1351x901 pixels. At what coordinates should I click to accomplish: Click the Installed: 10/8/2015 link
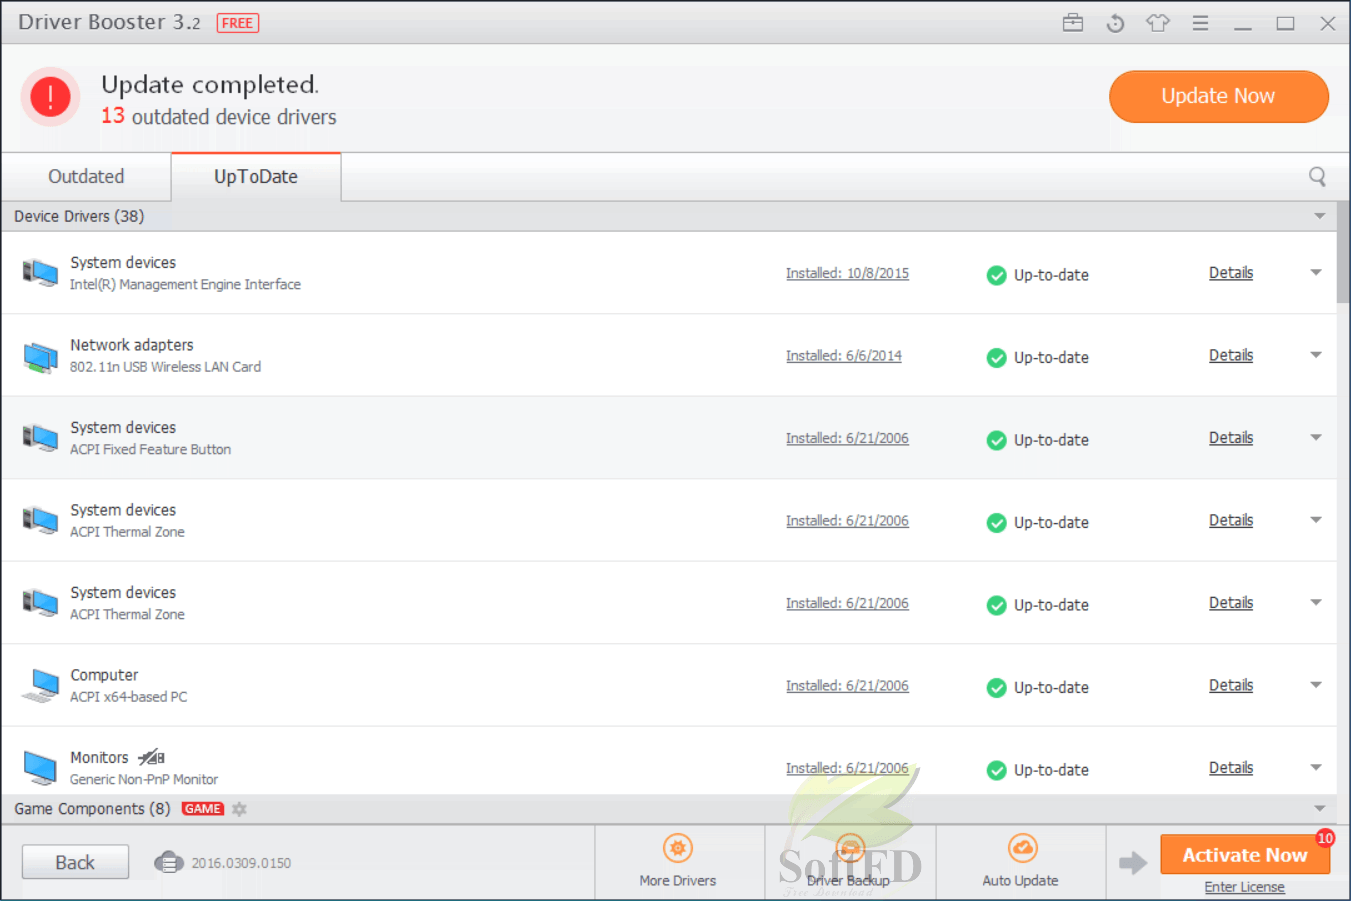coord(847,274)
